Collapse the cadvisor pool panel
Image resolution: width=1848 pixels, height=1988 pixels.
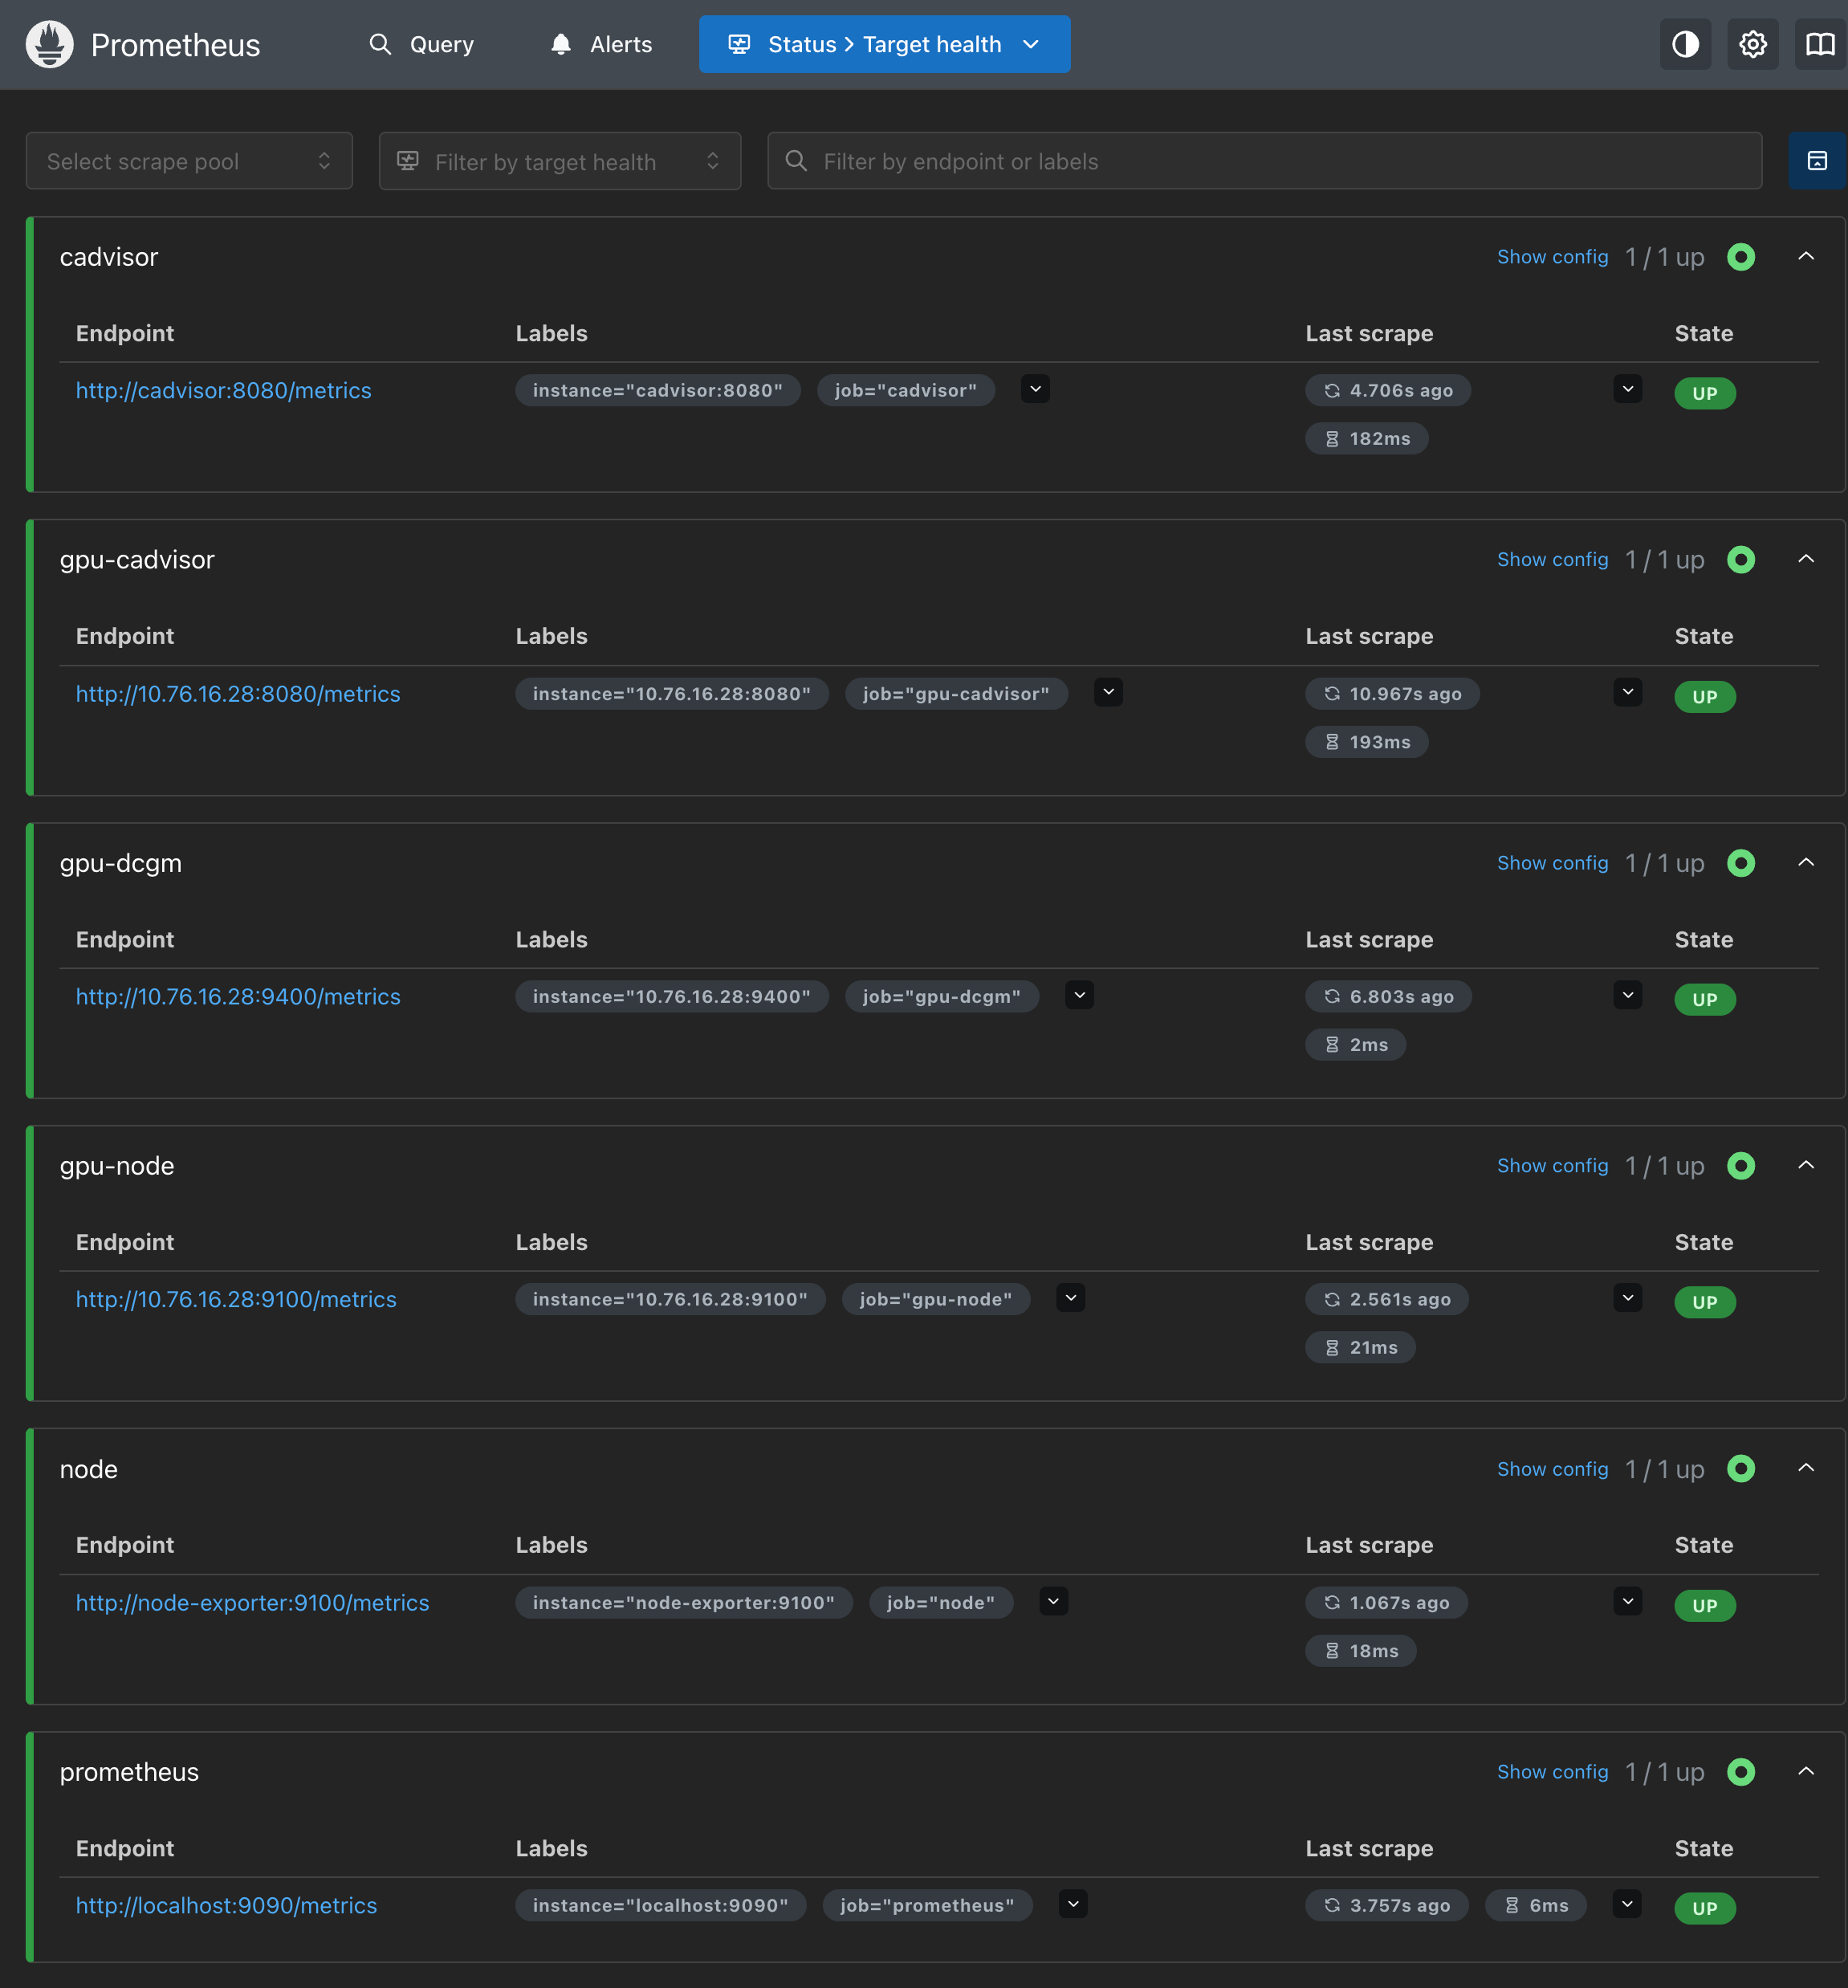point(1806,257)
